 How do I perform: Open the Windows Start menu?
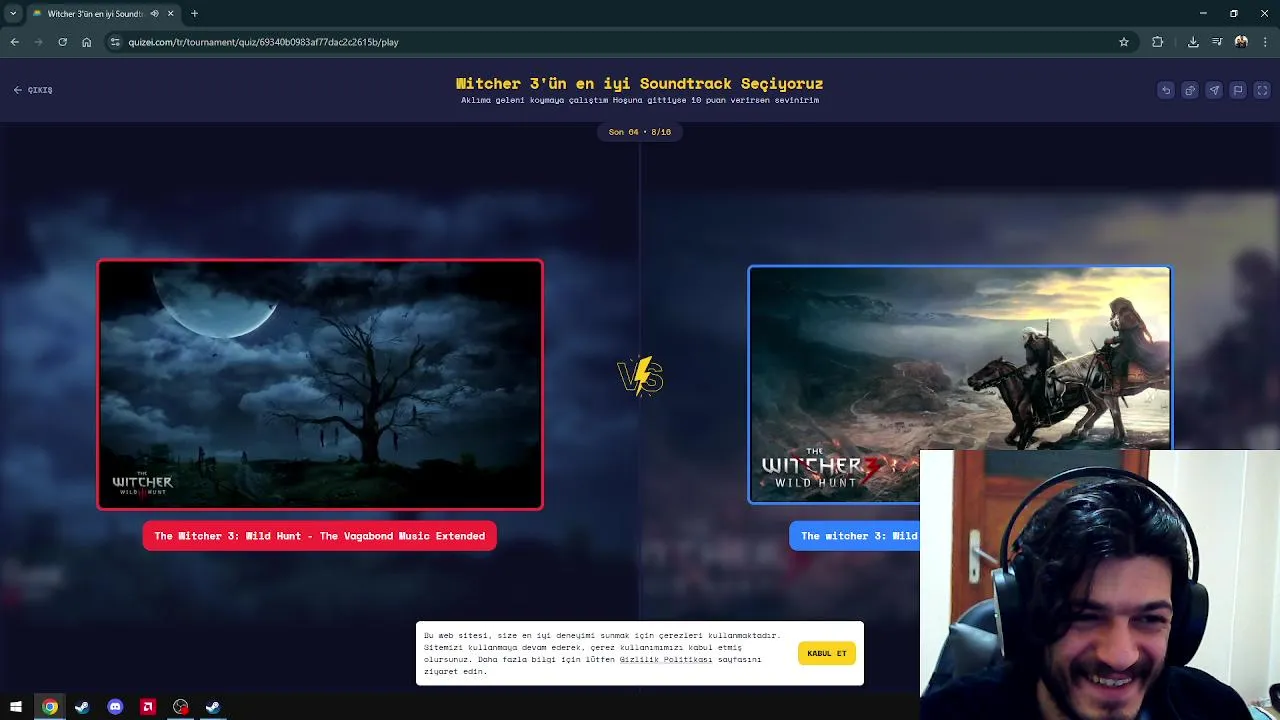tap(16, 707)
